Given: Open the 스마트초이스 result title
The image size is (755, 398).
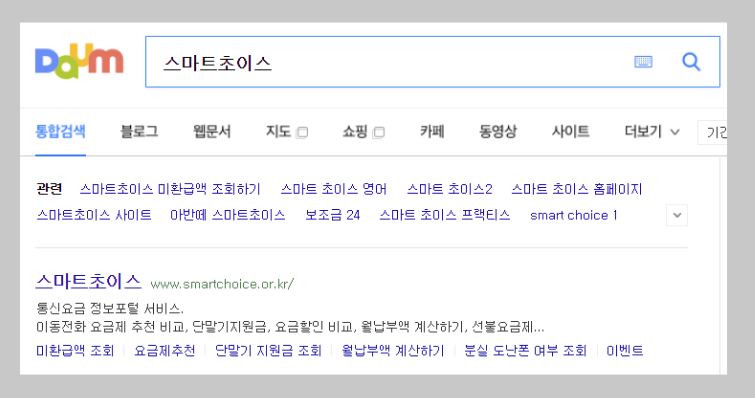Looking at the screenshot, I should click(89, 281).
